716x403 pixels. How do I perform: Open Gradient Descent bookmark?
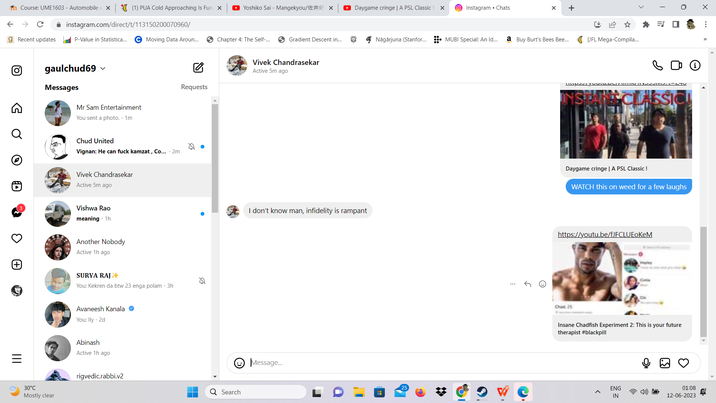point(310,39)
